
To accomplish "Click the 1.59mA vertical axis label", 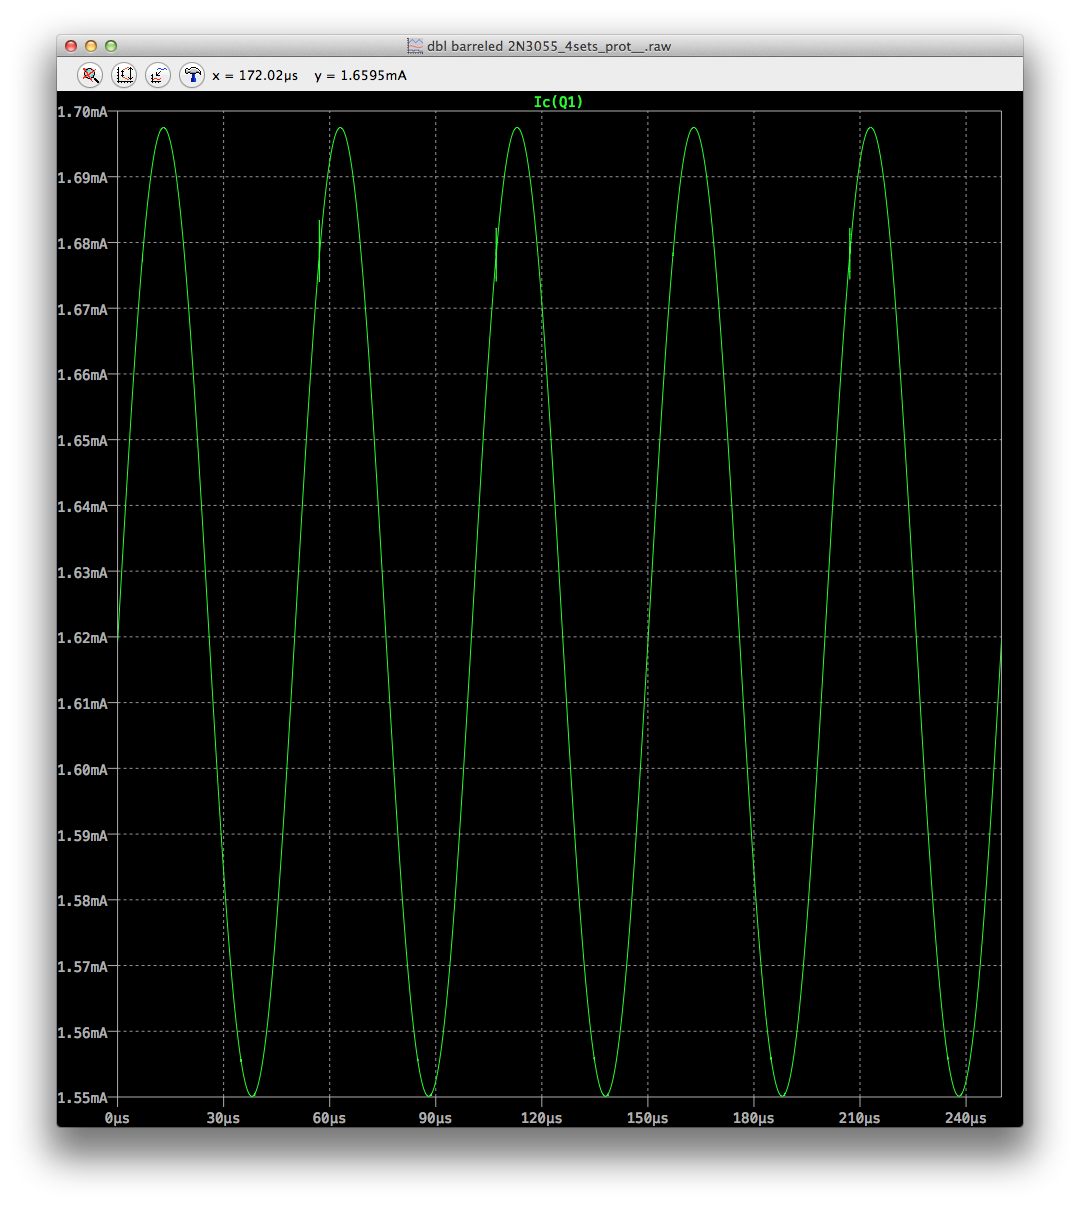I will coord(82,835).
